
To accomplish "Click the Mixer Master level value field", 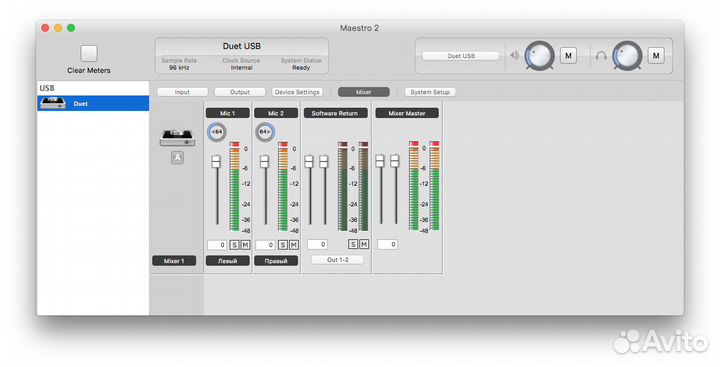I will (388, 244).
